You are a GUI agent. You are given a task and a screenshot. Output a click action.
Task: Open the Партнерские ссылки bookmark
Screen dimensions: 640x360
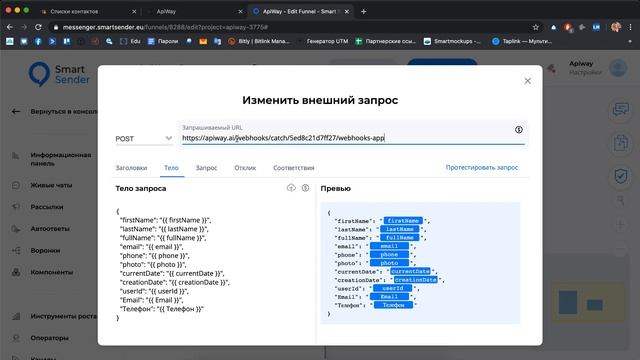coord(386,41)
